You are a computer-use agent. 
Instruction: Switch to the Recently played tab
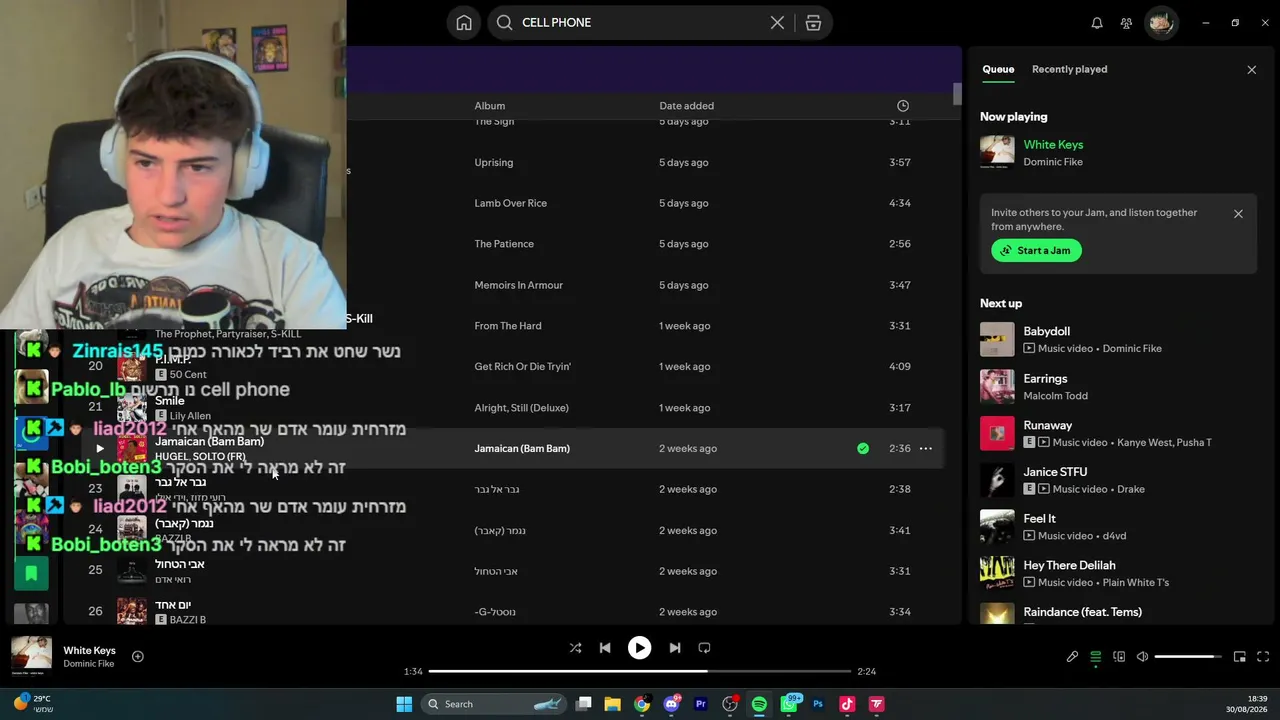point(1069,69)
